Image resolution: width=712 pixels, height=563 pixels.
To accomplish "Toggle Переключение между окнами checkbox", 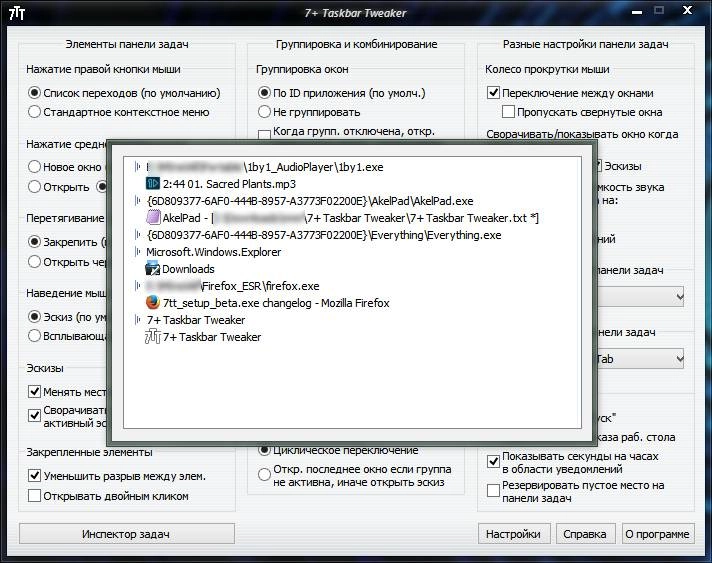I will click(493, 93).
